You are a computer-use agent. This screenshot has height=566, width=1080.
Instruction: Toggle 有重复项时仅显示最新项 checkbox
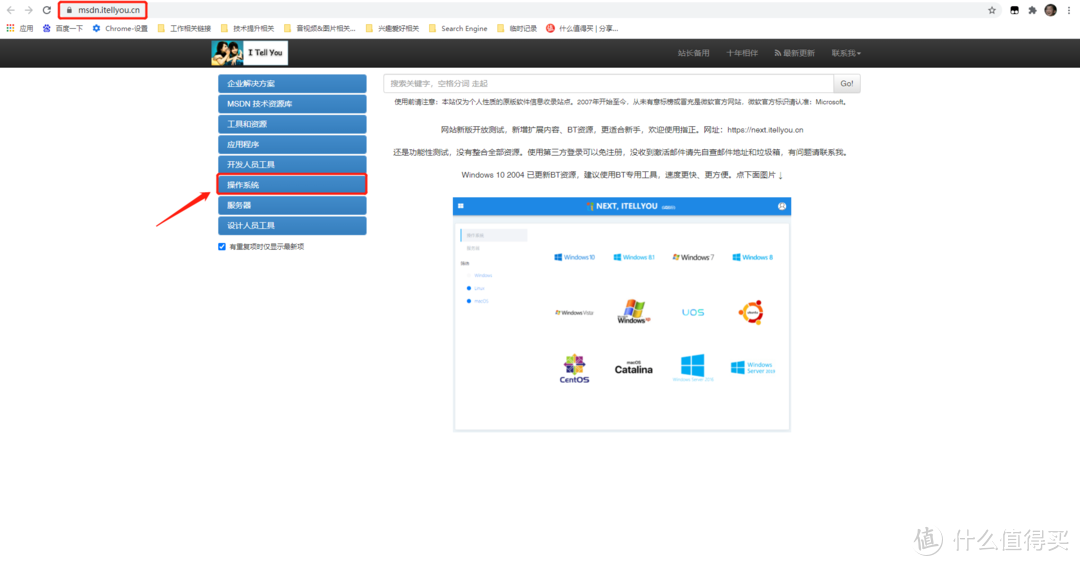[222, 247]
